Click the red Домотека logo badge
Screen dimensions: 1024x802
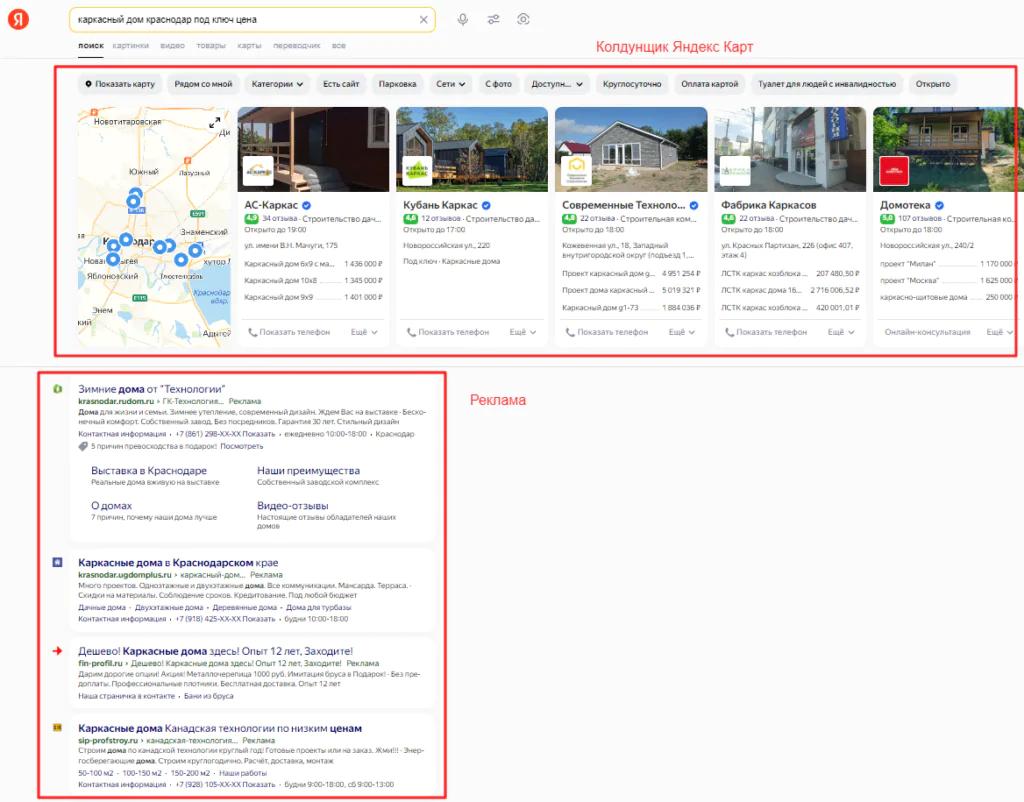[894, 171]
